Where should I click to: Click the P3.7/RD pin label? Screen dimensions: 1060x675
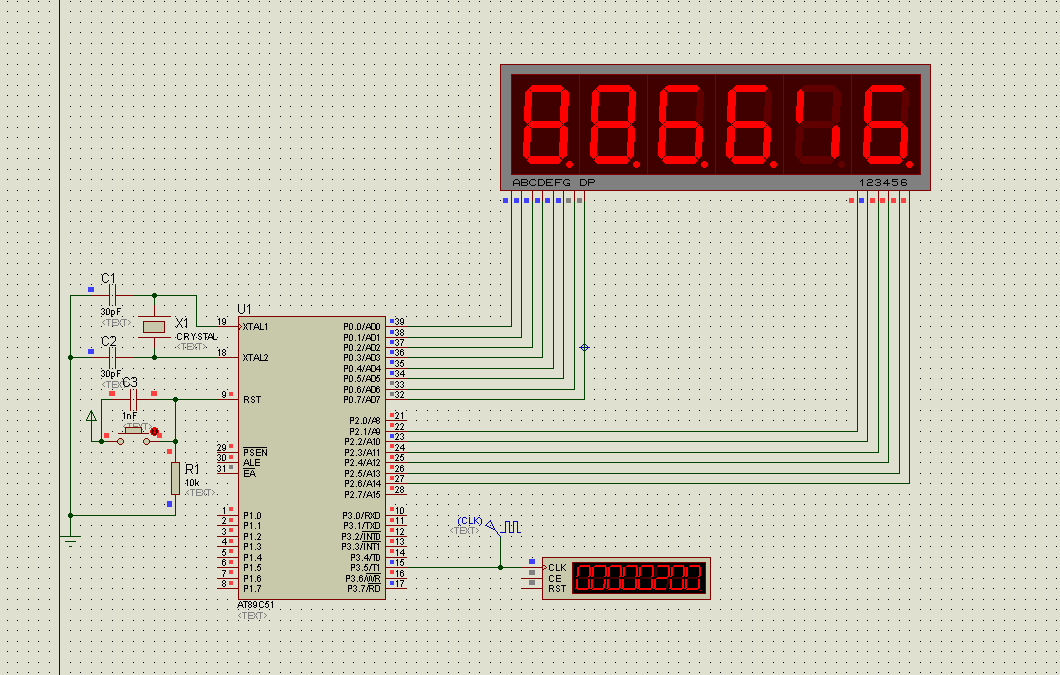coord(364,588)
